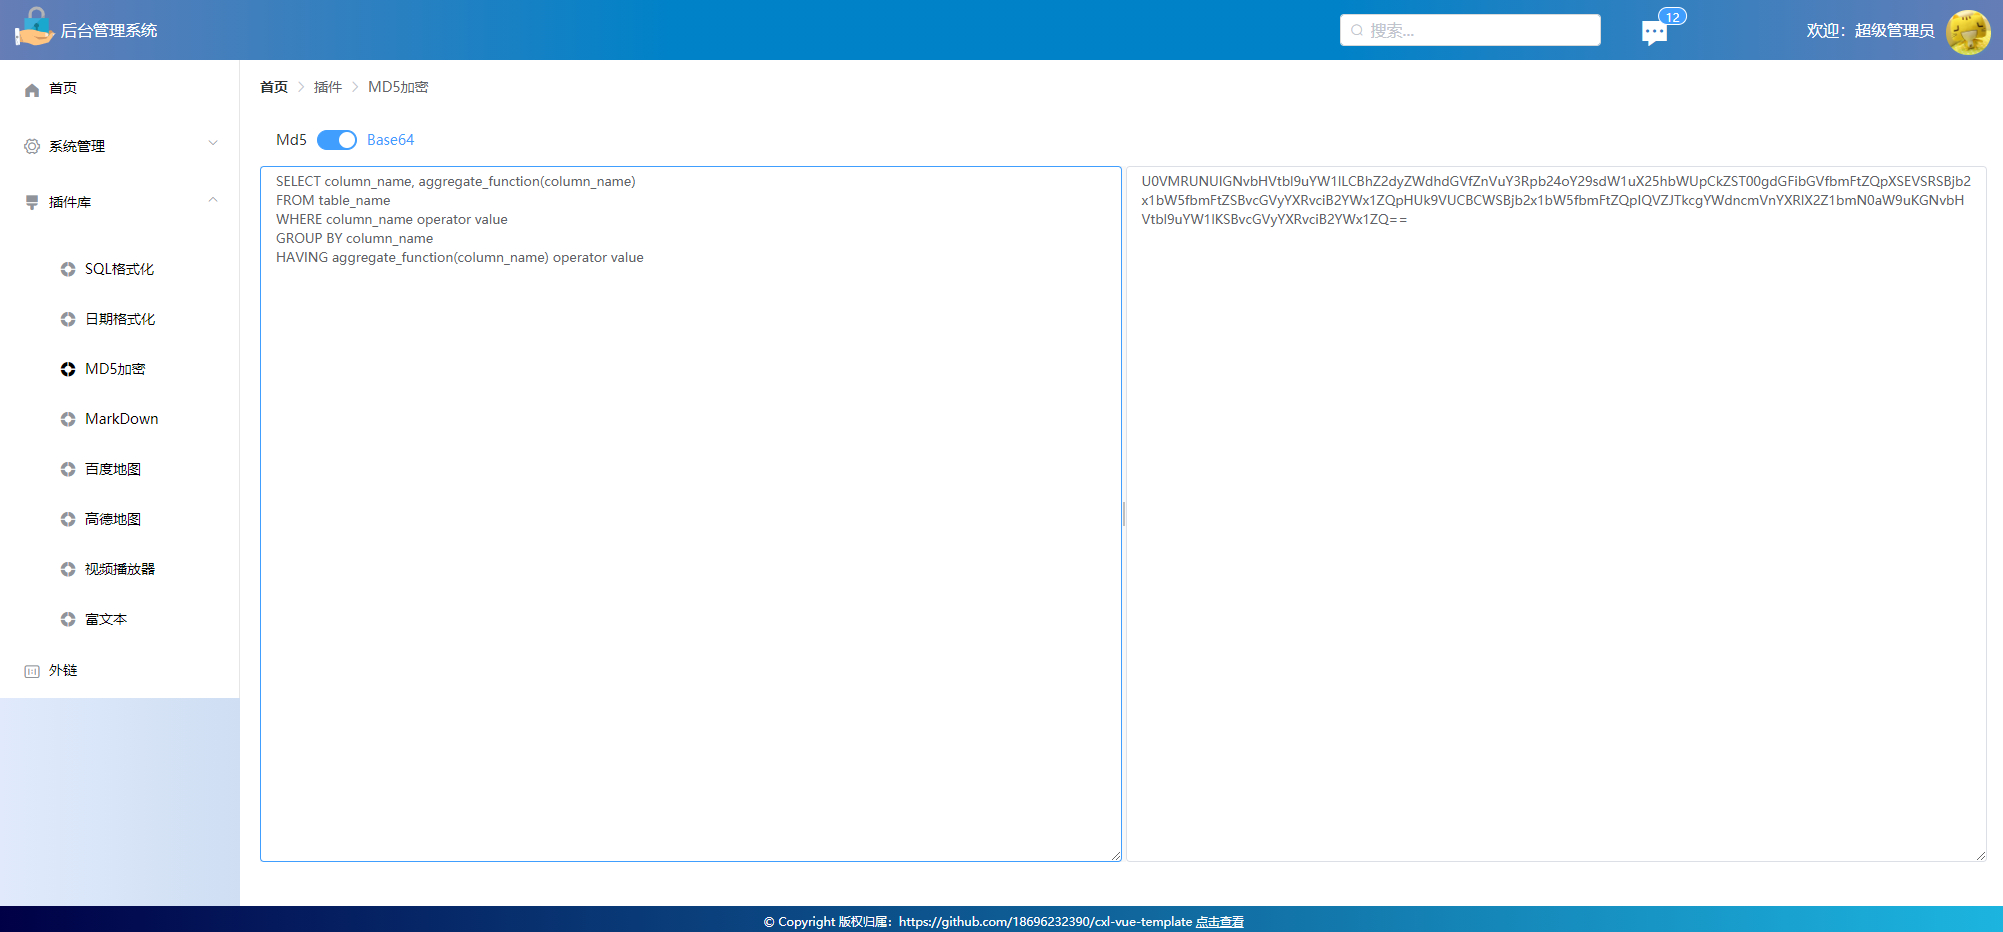
Task: Click the icon next to 高德地图
Action: (68, 519)
